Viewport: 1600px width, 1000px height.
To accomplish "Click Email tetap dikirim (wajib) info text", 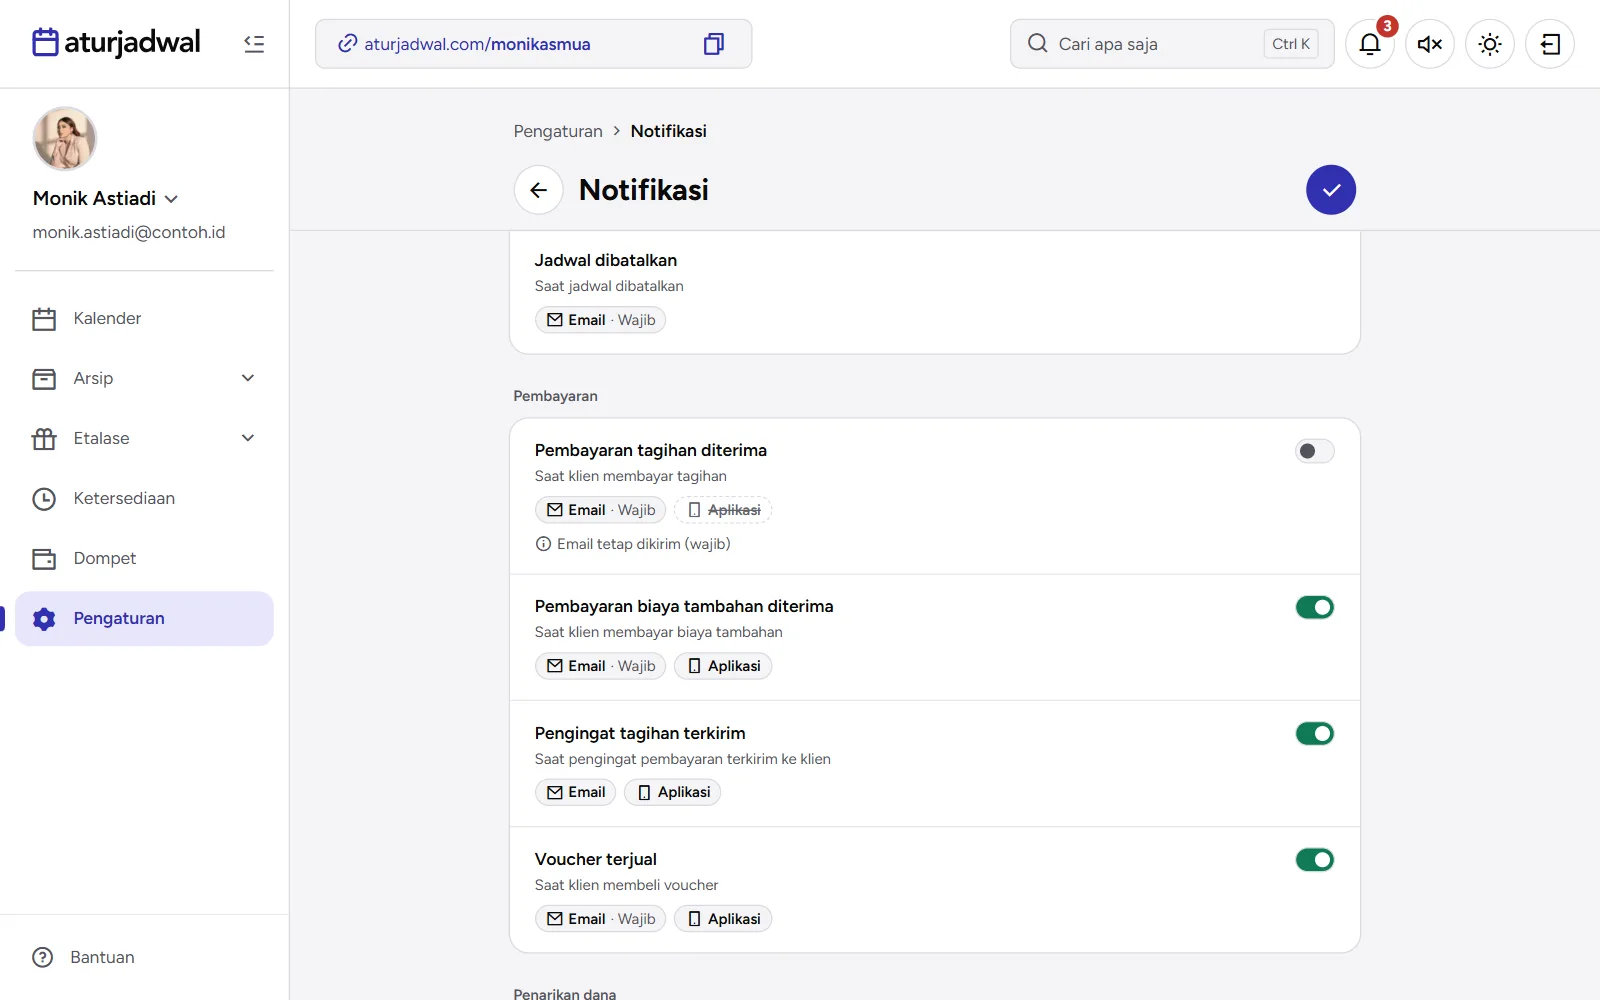I will click(x=643, y=544).
